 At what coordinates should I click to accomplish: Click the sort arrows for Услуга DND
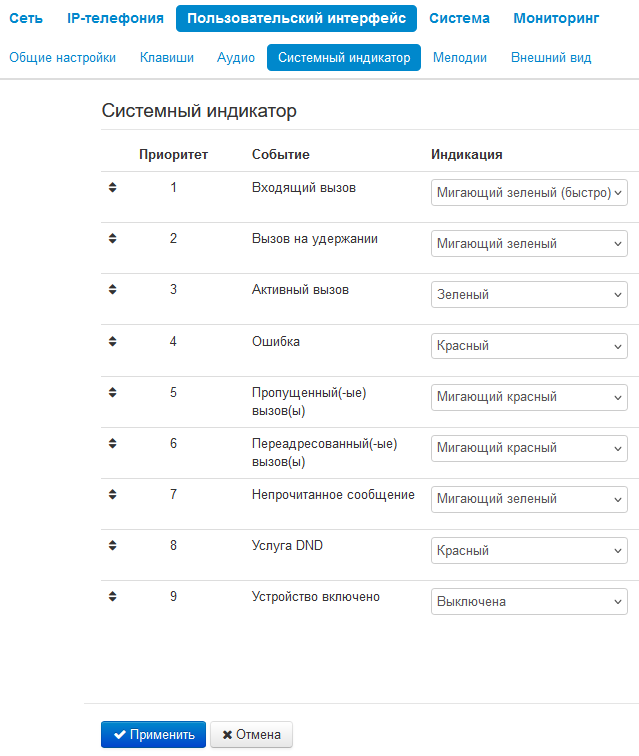(112, 545)
